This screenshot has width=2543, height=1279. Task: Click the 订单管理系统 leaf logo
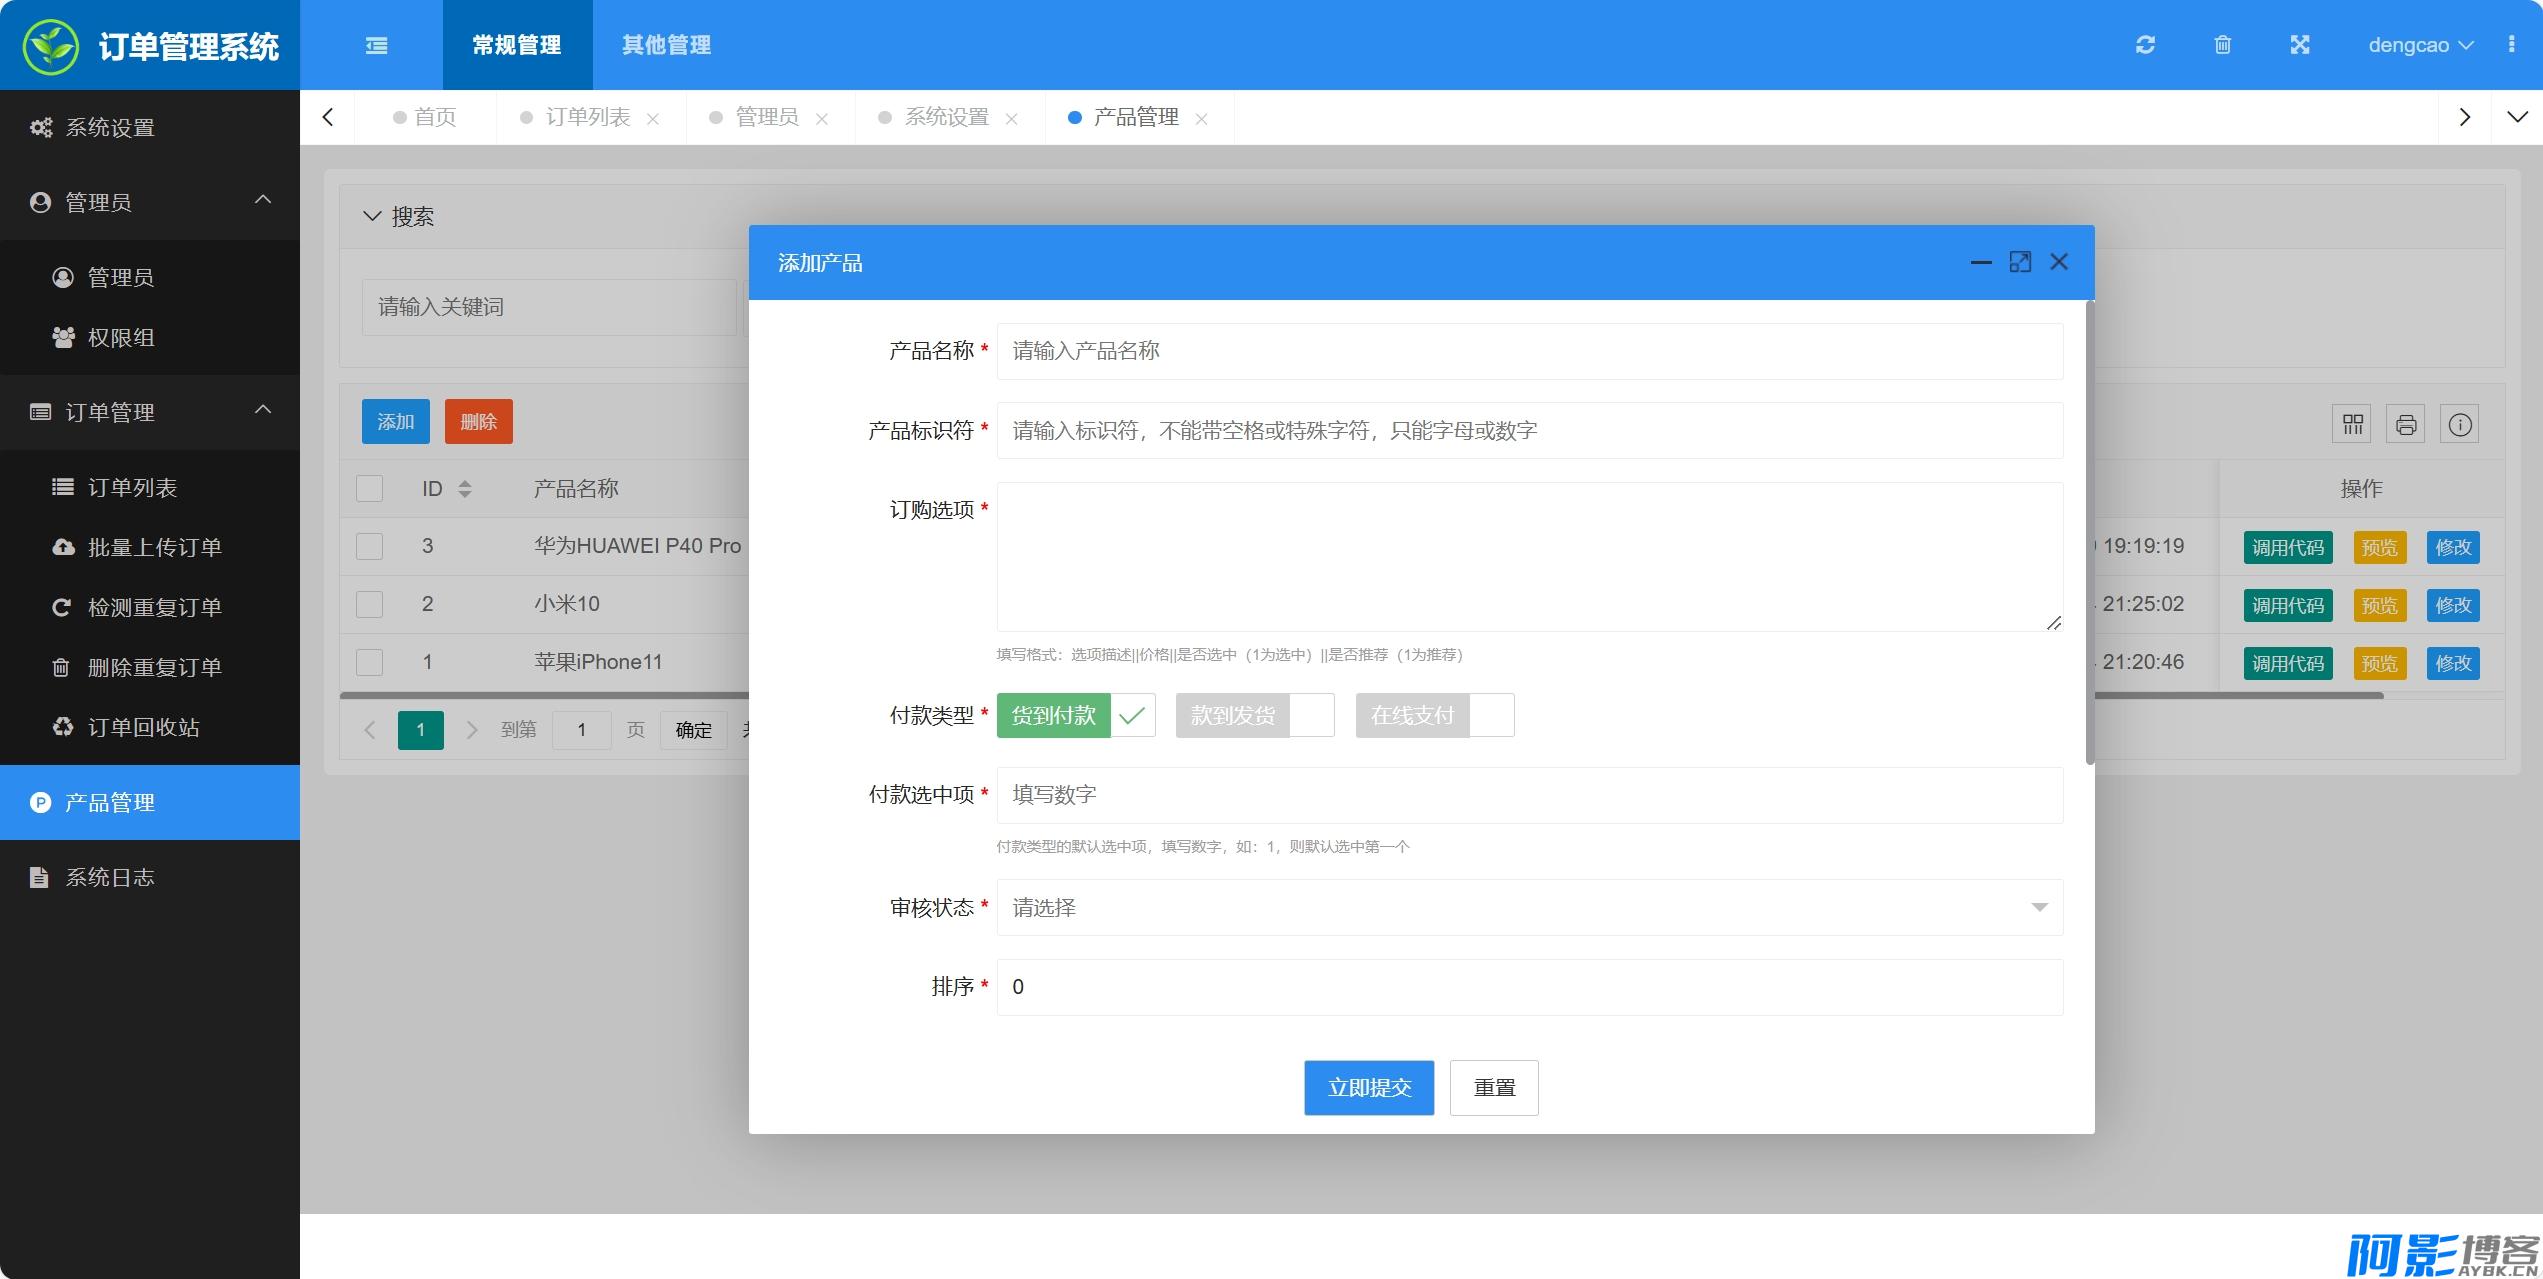click(x=50, y=46)
